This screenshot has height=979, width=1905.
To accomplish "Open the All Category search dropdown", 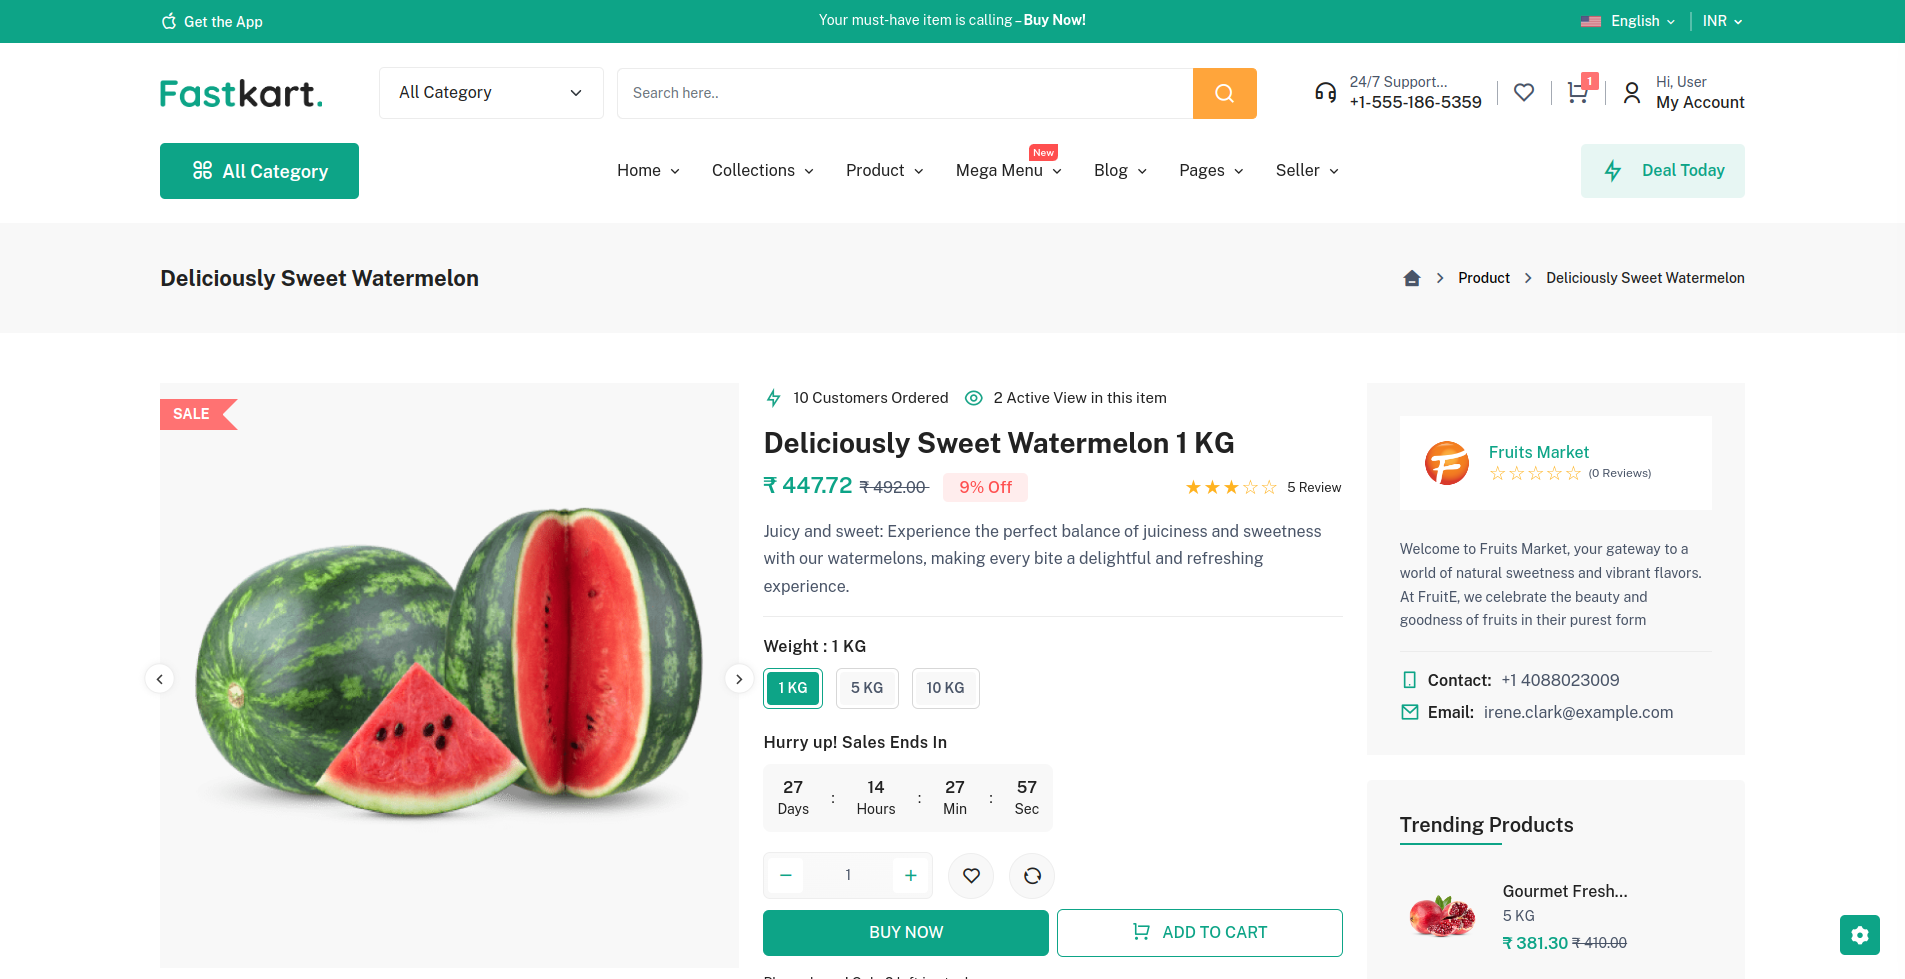I will tap(491, 93).
